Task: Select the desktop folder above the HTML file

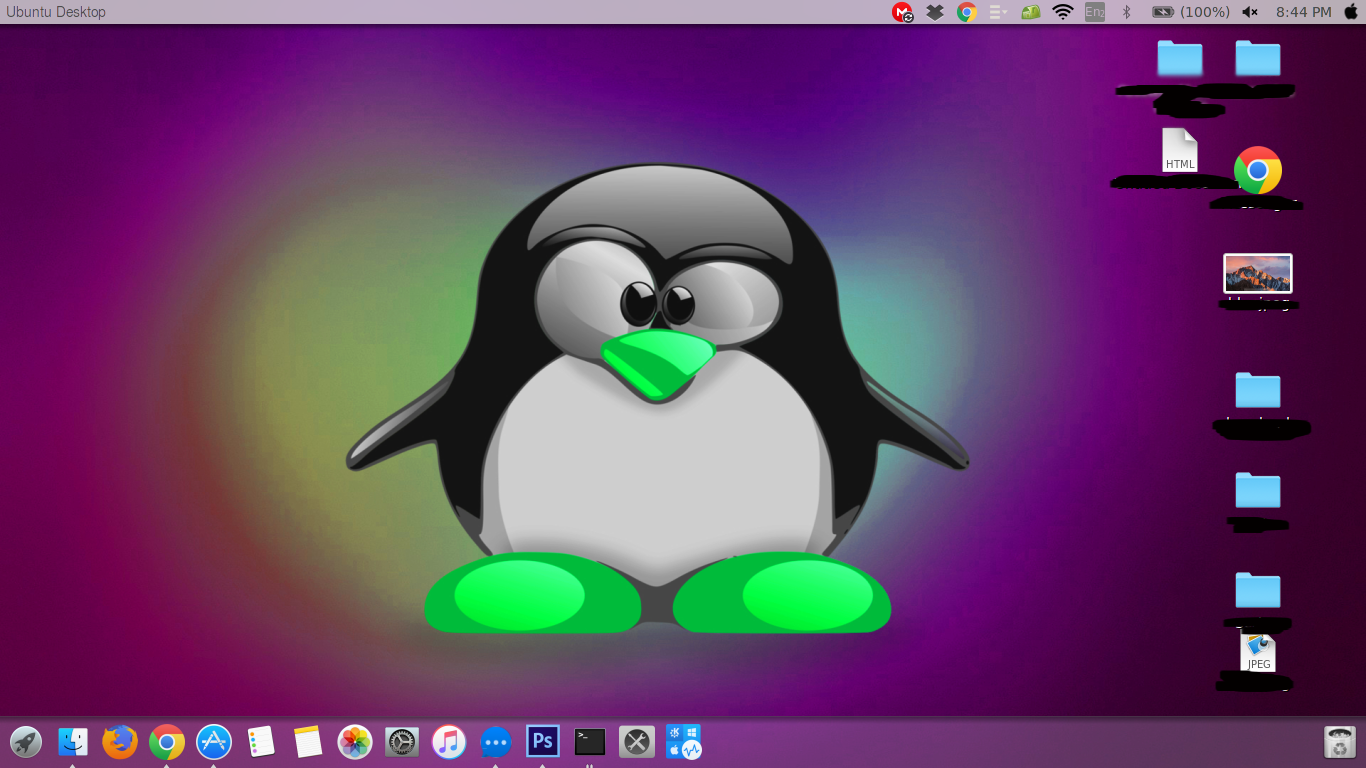Action: [1180, 58]
